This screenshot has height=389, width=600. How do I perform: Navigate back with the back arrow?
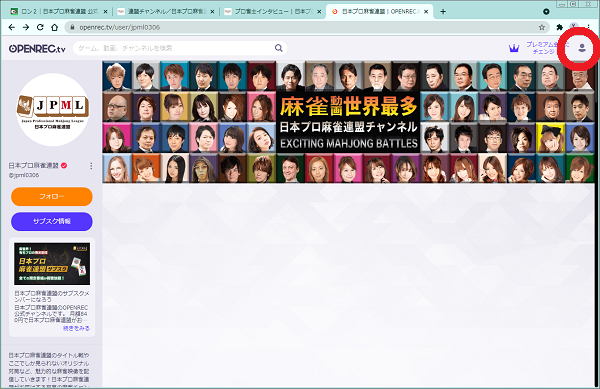pos(11,27)
